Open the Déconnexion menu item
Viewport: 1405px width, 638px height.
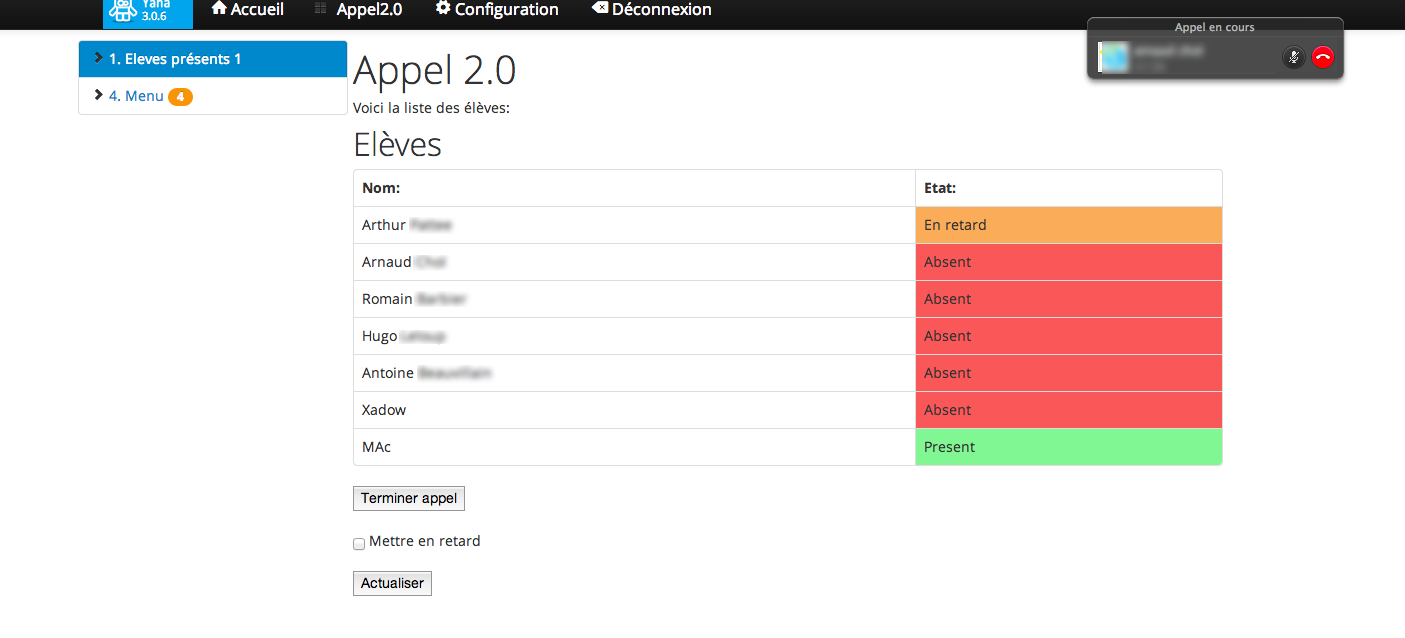pyautogui.click(x=661, y=10)
